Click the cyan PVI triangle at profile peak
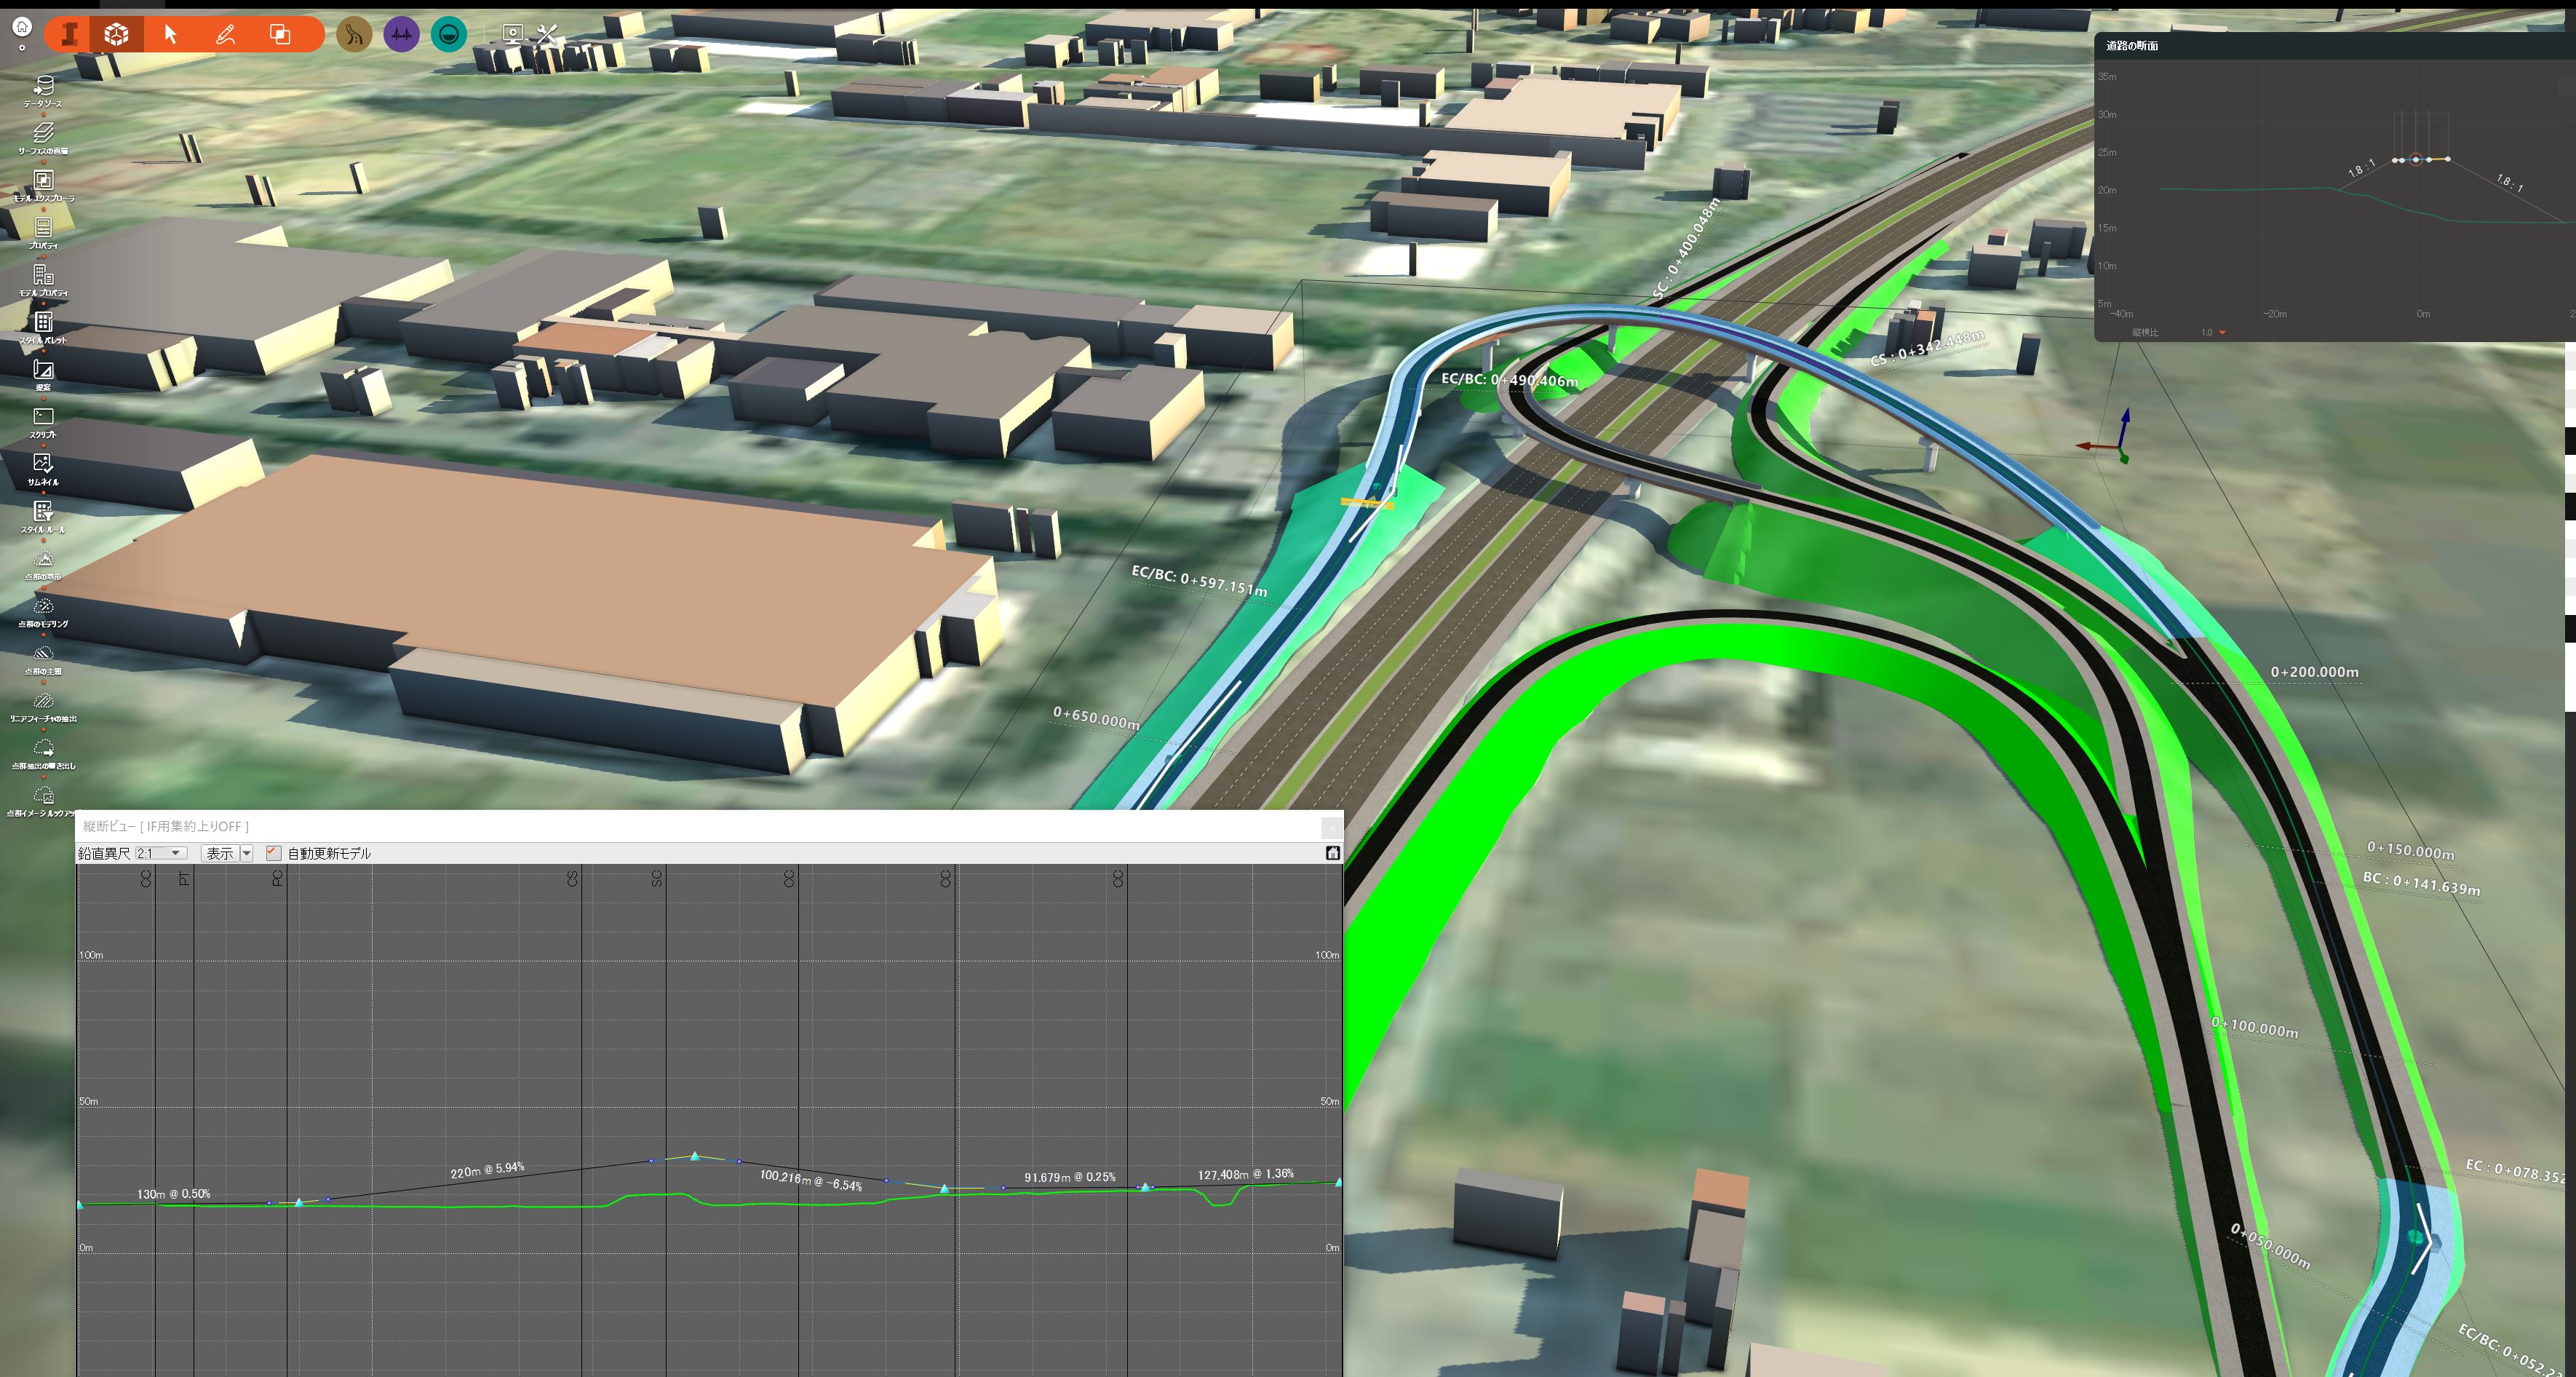 tap(695, 1156)
